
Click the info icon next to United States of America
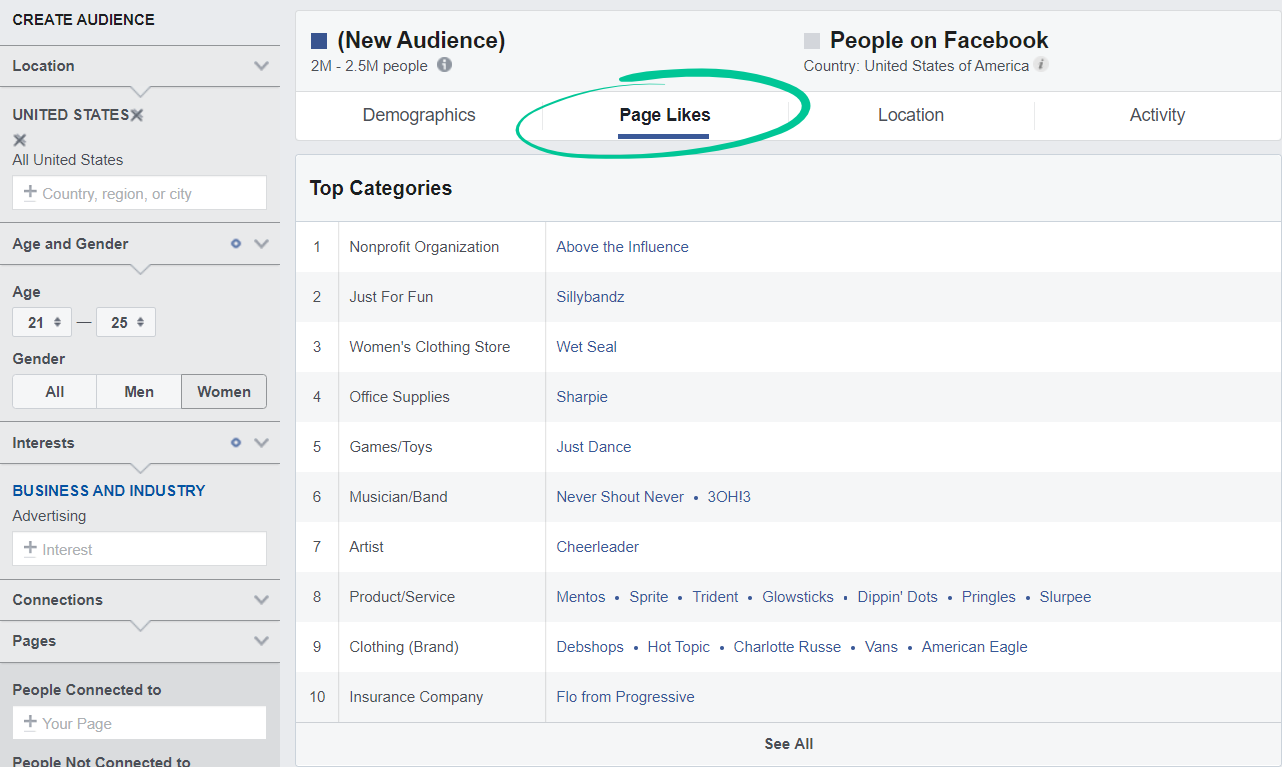tap(1041, 65)
